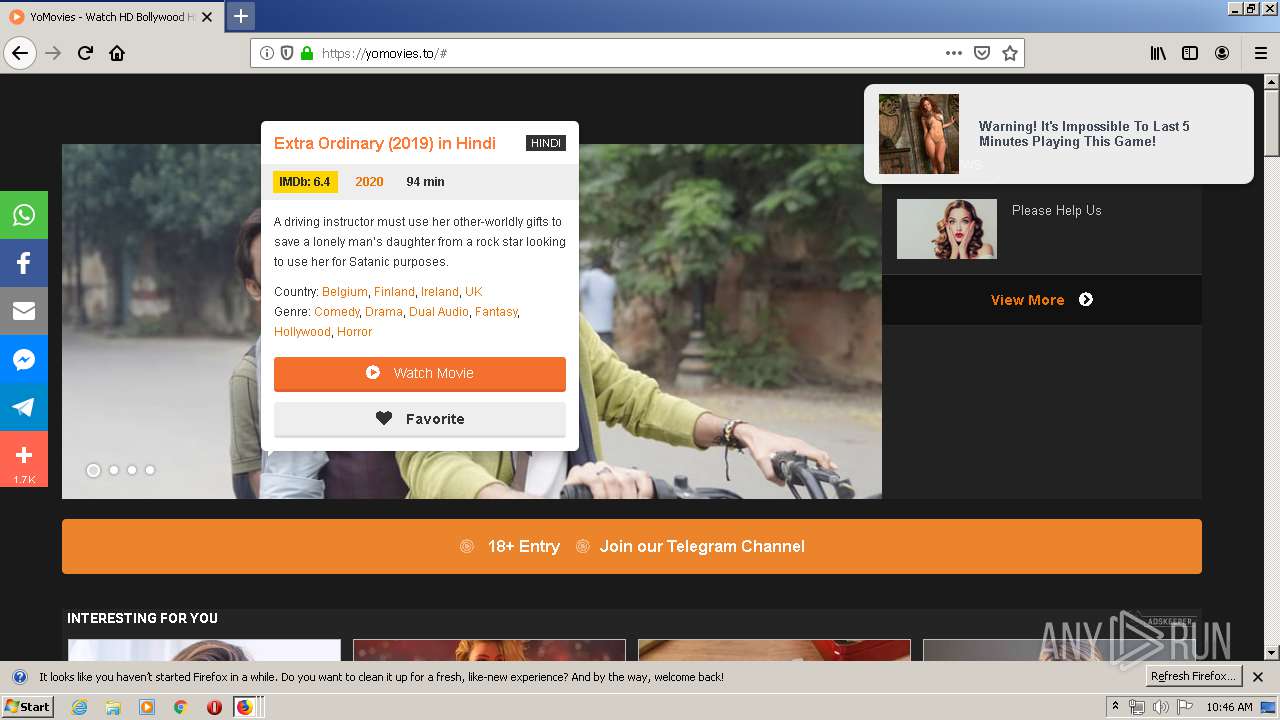Screen dimensions: 1280x720
Task: Share page on Facebook
Action: tap(24, 263)
